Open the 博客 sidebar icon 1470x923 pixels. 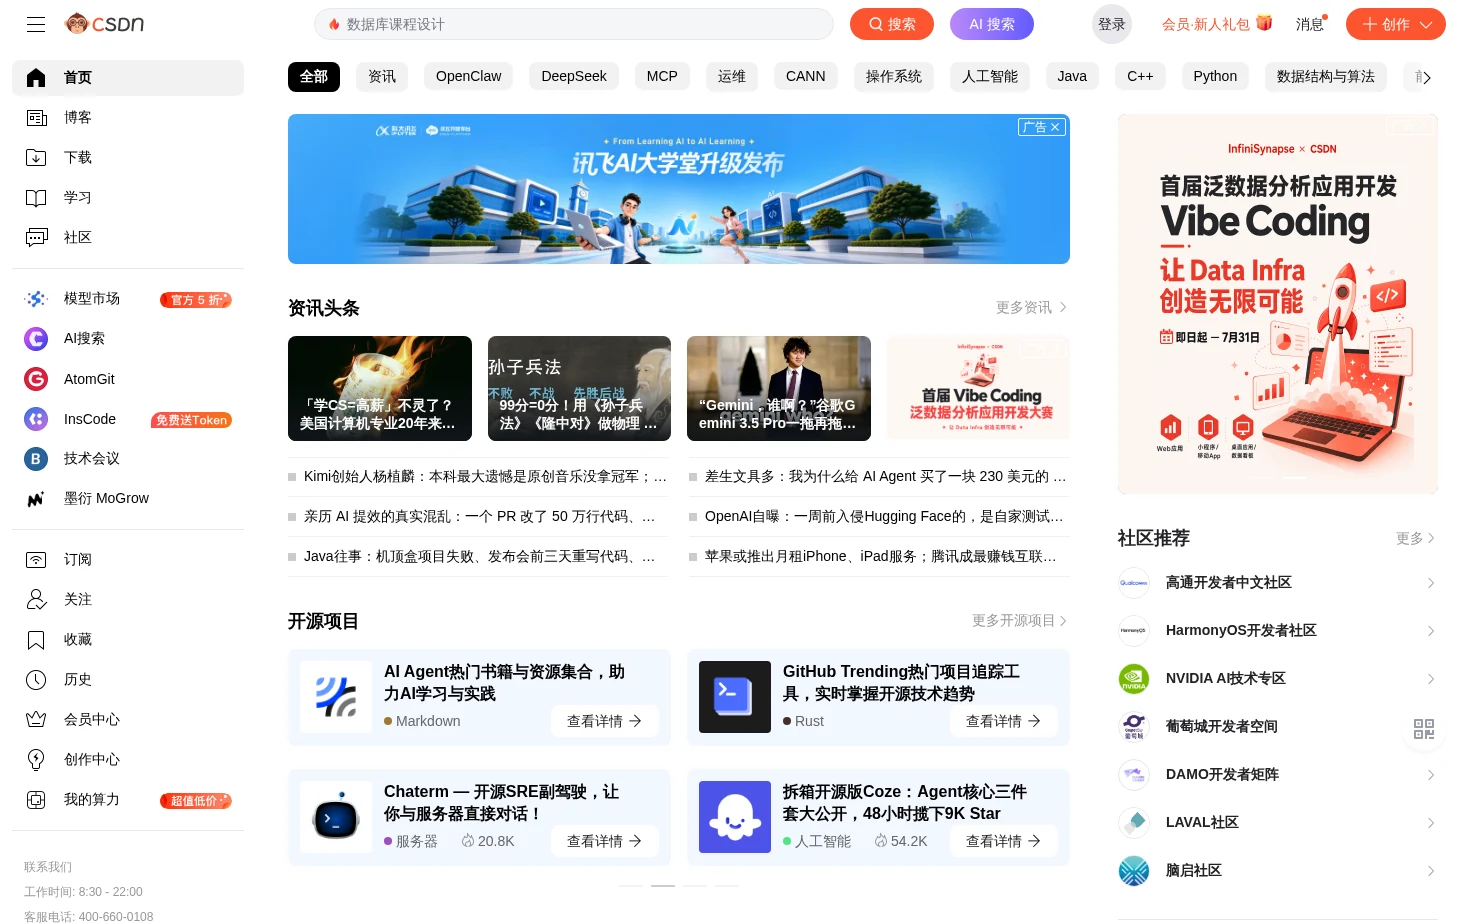36,118
